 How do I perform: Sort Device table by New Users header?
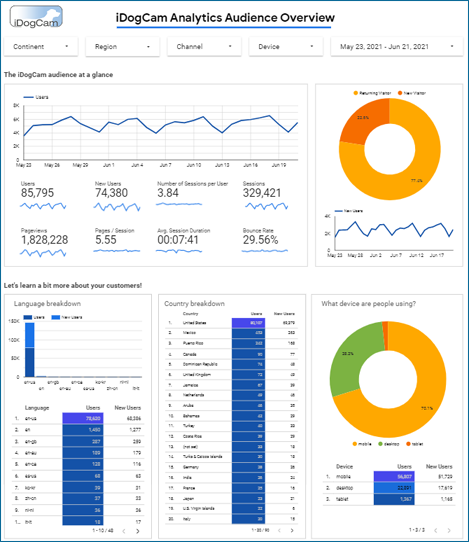click(439, 467)
